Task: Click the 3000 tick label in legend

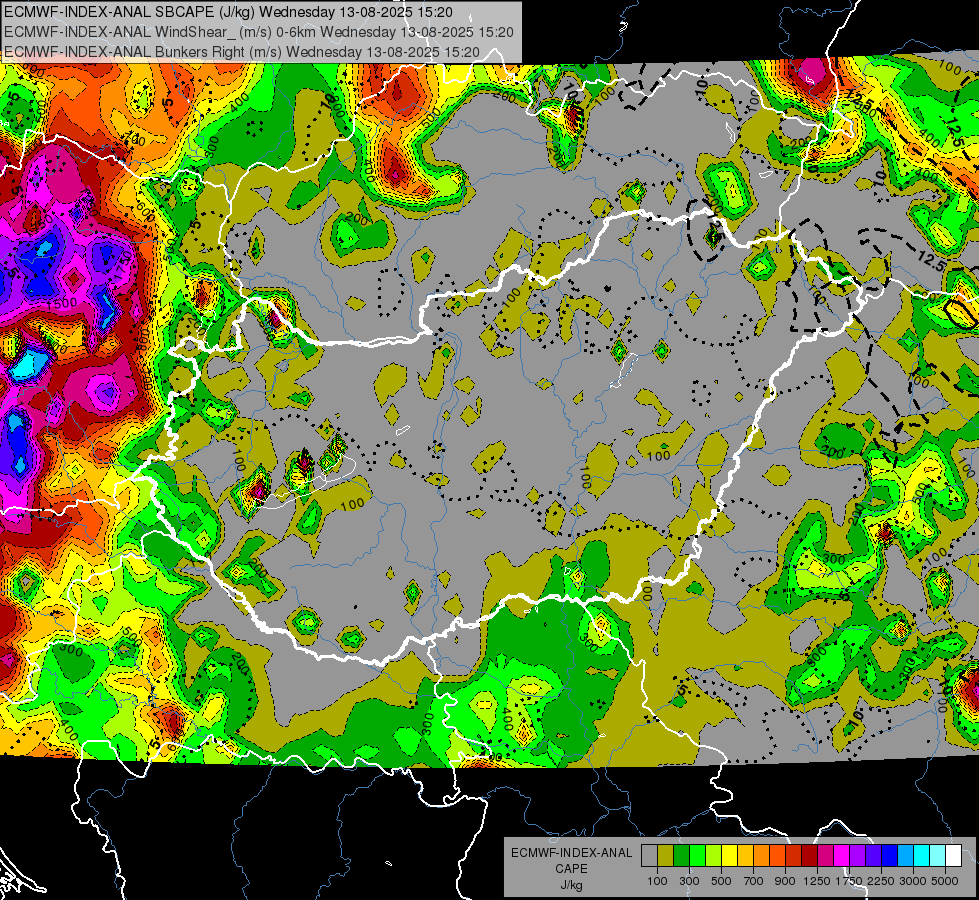Action: pyautogui.click(x=913, y=881)
